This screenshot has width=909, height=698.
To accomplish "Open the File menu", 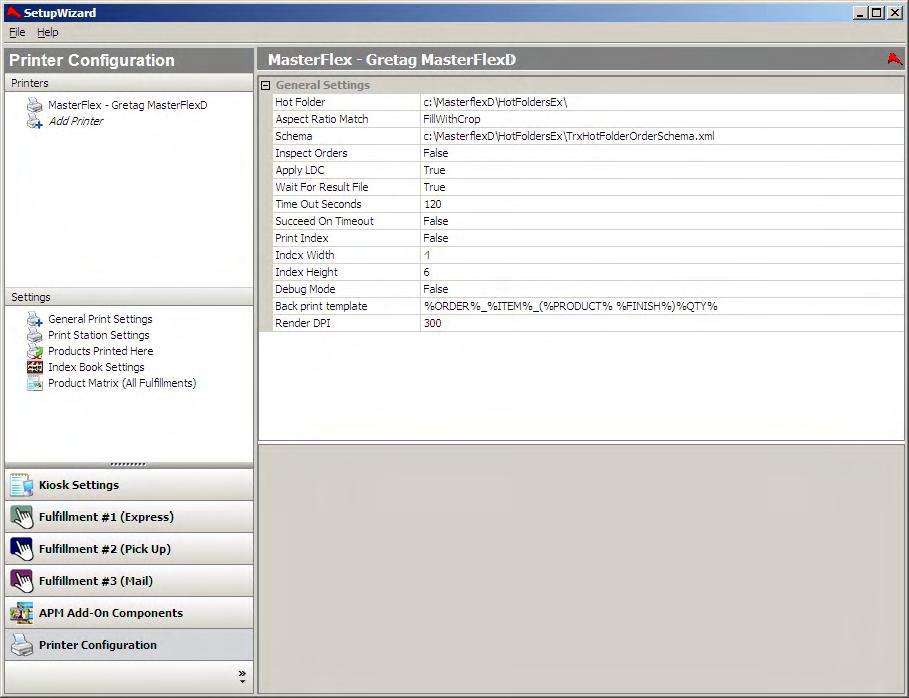I will pyautogui.click(x=17, y=32).
